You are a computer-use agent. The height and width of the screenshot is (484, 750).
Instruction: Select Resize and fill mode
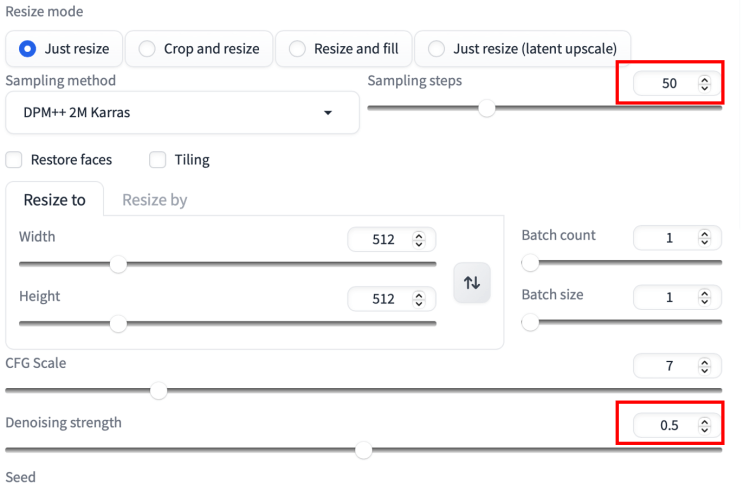pyautogui.click(x=297, y=48)
